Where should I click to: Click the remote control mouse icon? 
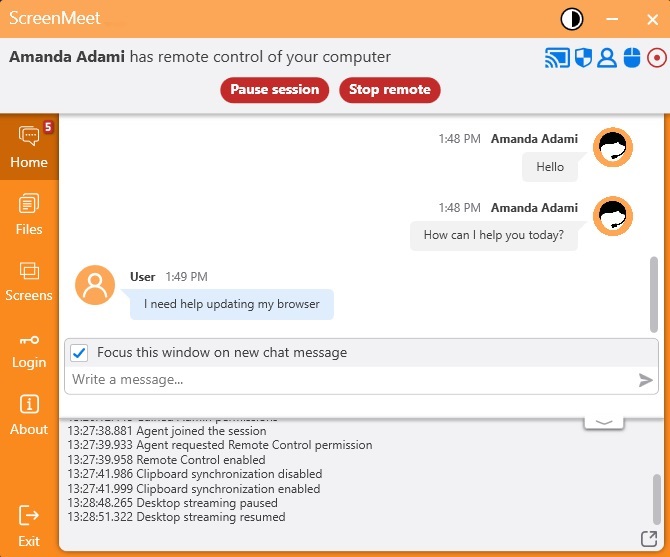[632, 58]
